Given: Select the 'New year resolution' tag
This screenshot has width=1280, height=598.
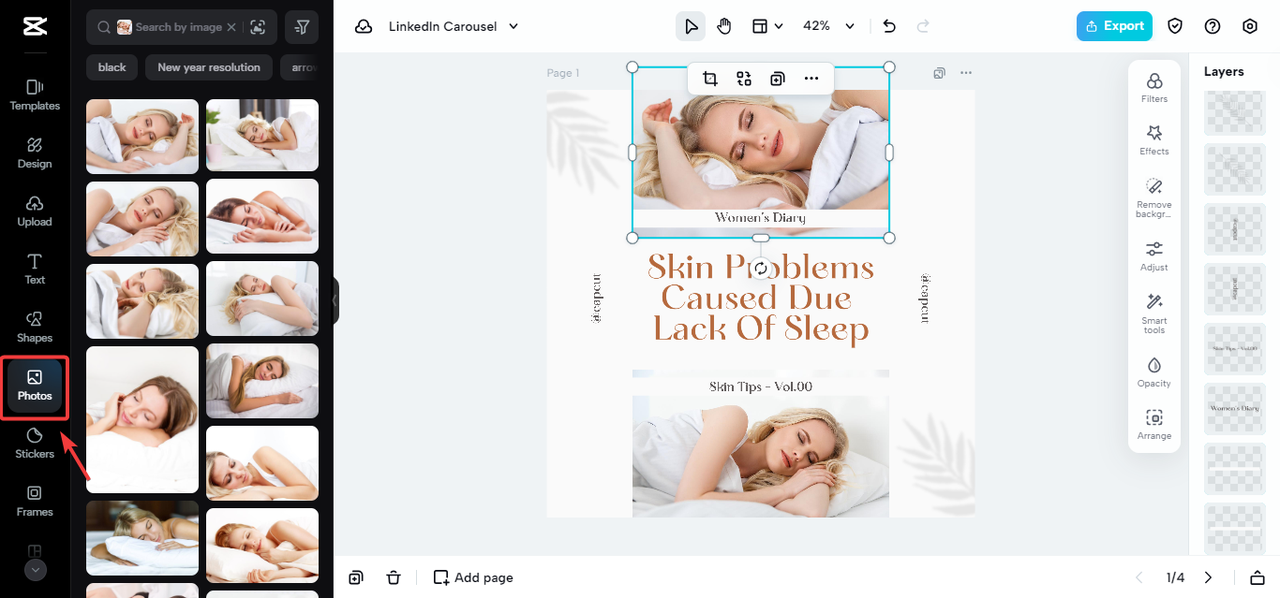Looking at the screenshot, I should point(208,67).
